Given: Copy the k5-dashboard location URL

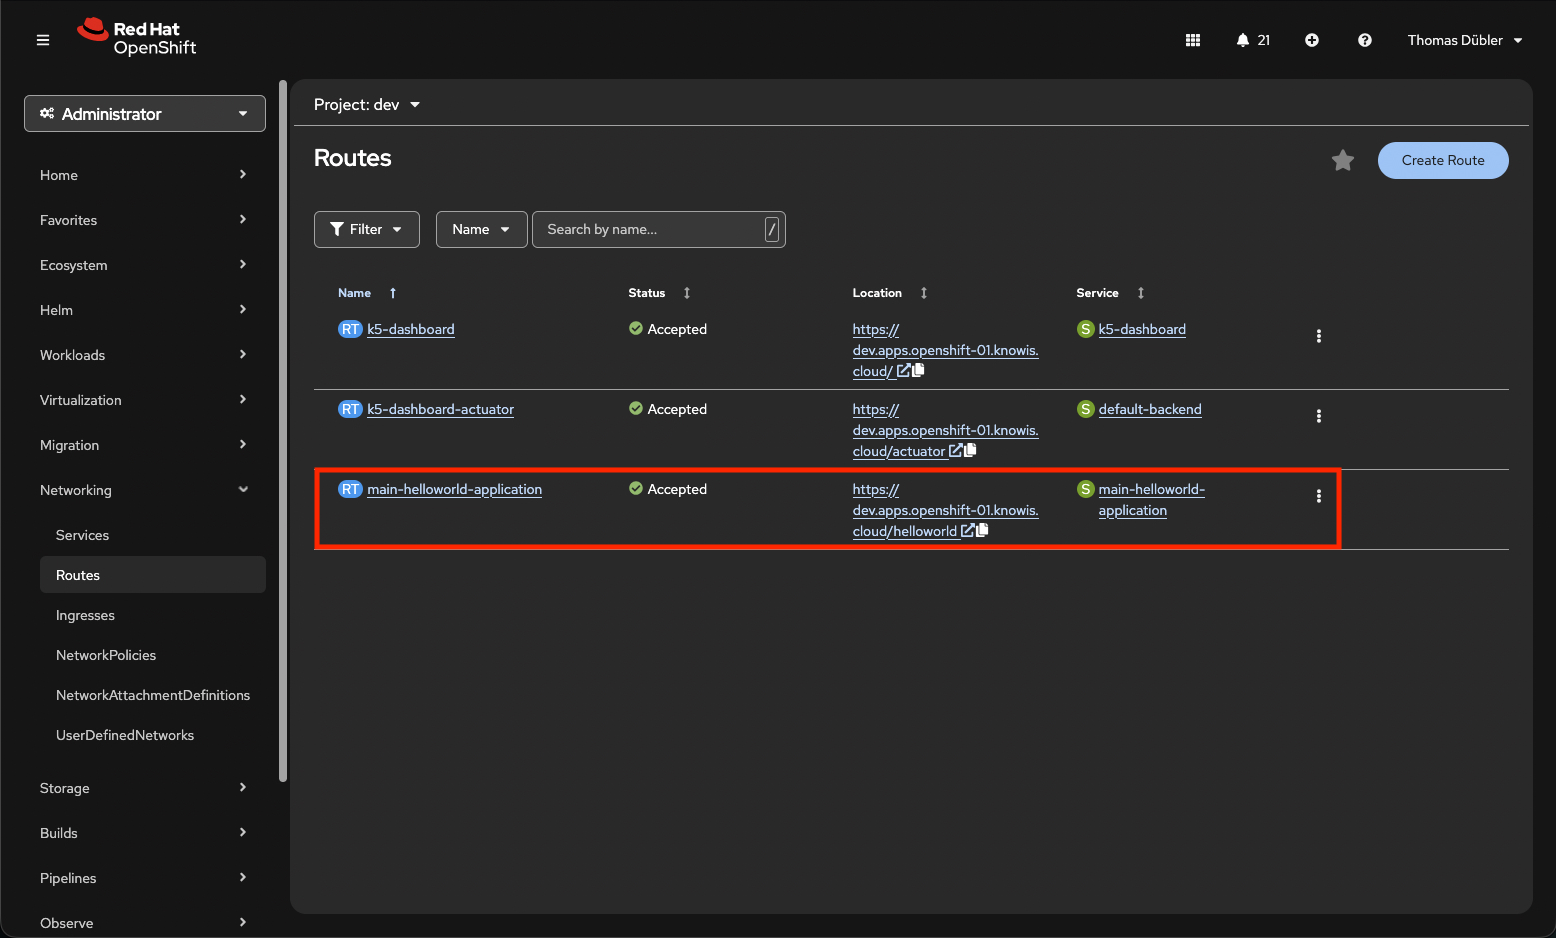Looking at the screenshot, I should [x=918, y=370].
